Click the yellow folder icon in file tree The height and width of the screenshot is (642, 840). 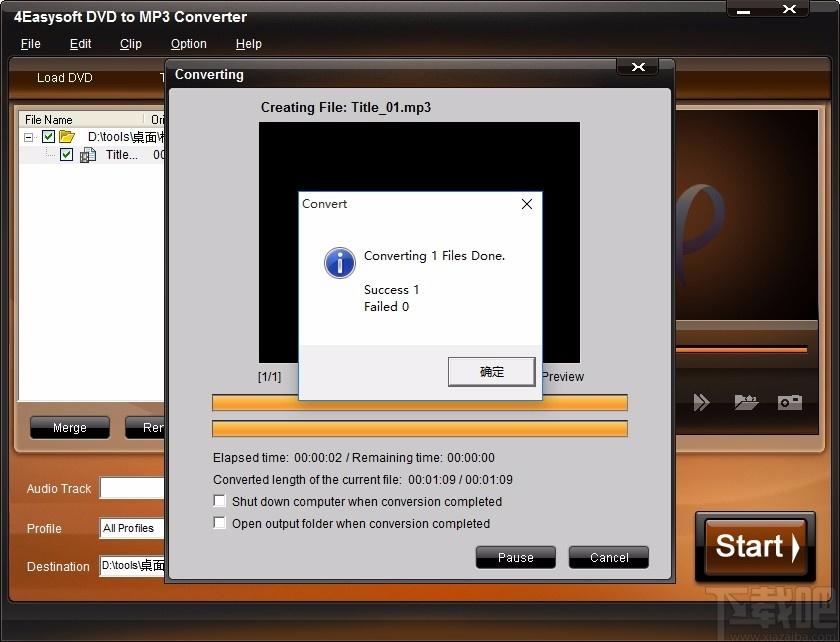pyautogui.click(x=67, y=137)
